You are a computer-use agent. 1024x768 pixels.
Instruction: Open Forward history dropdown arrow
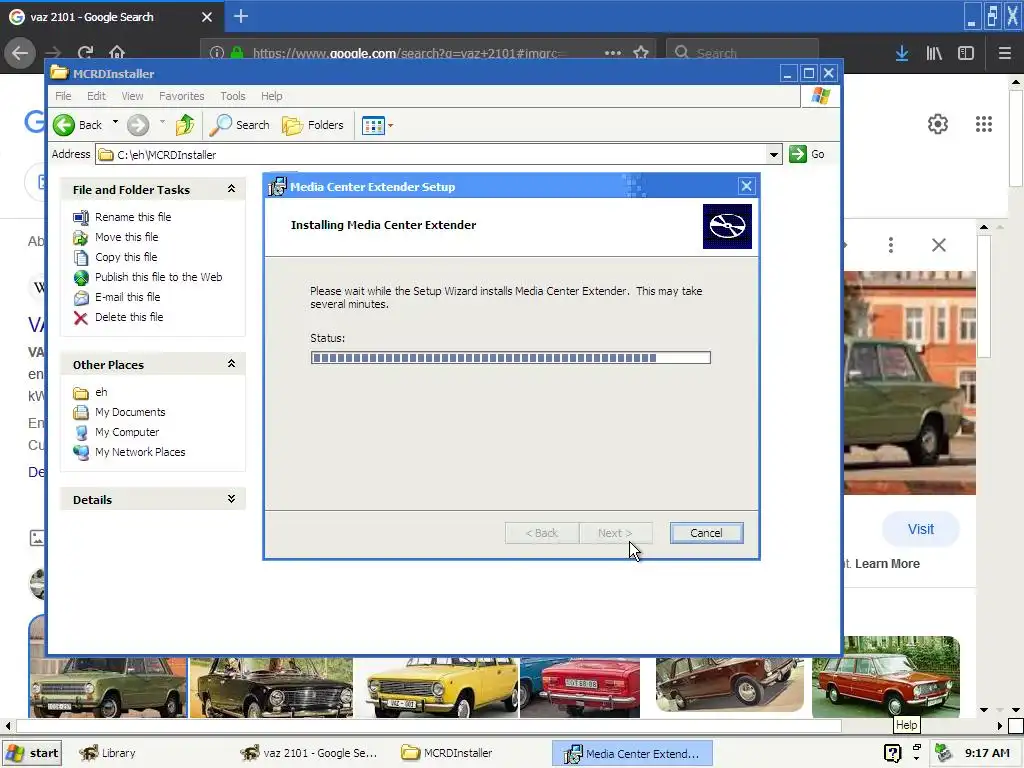click(x=162, y=122)
